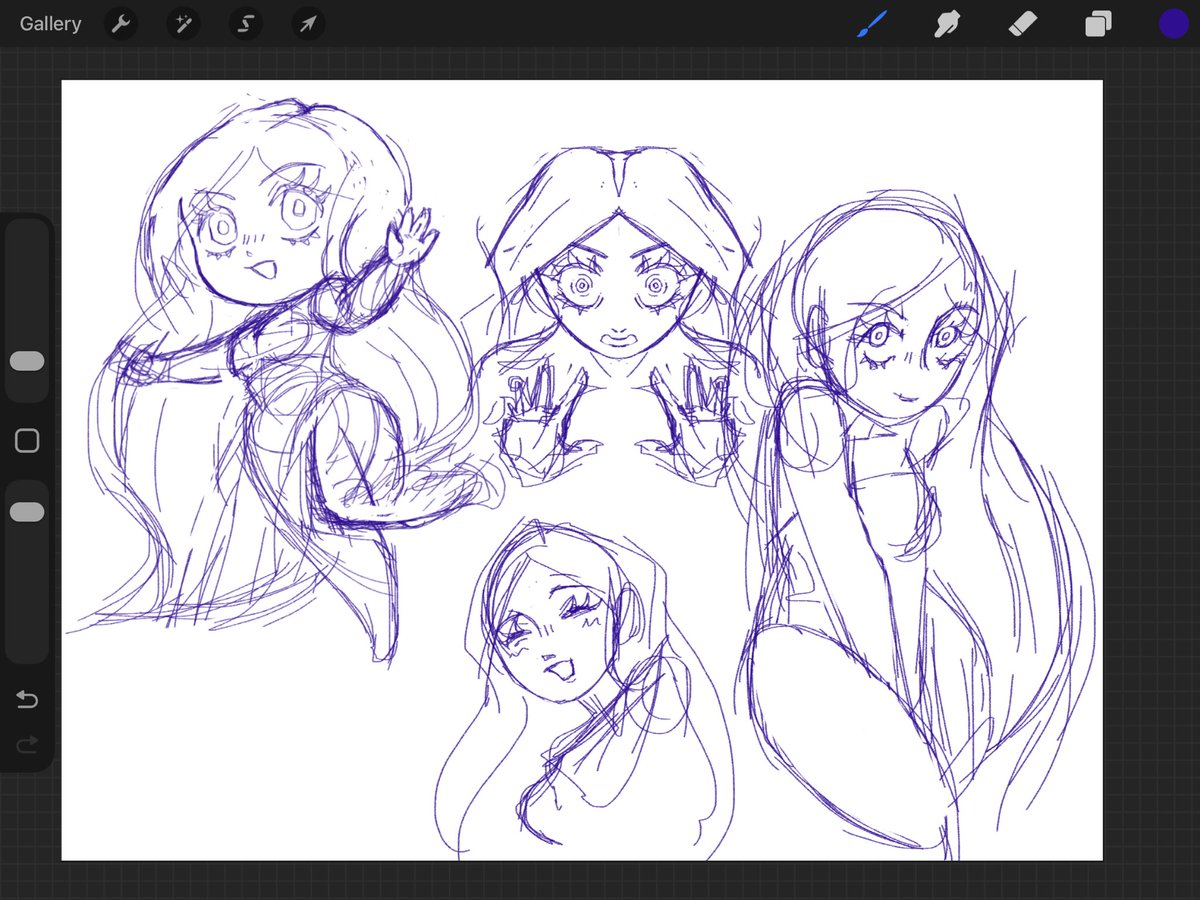Tap the sidebar Modify square button
Image resolution: width=1200 pixels, height=900 pixels.
pos(27,441)
